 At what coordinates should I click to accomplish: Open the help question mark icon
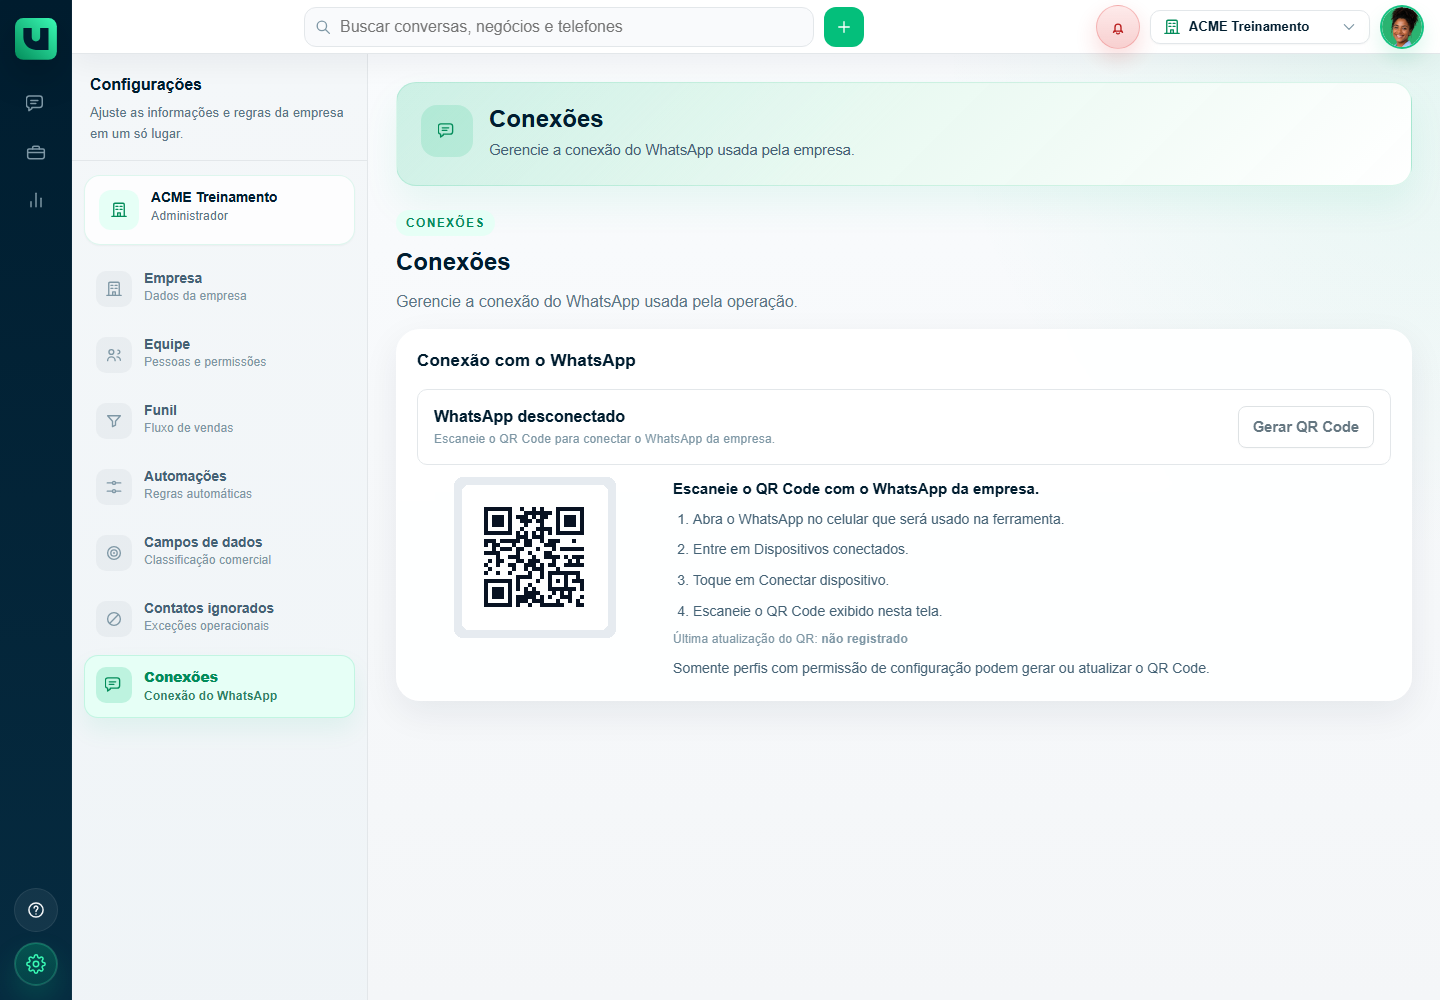pyautogui.click(x=36, y=910)
